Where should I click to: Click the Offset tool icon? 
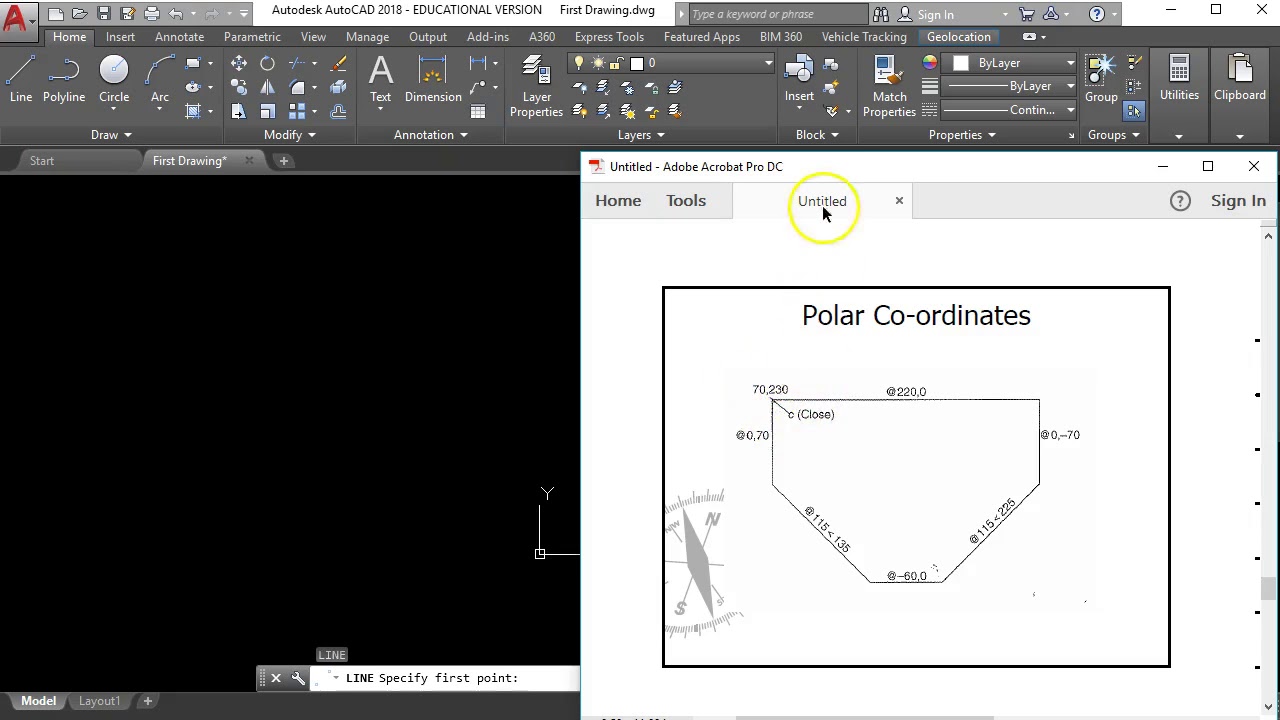tap(338, 111)
